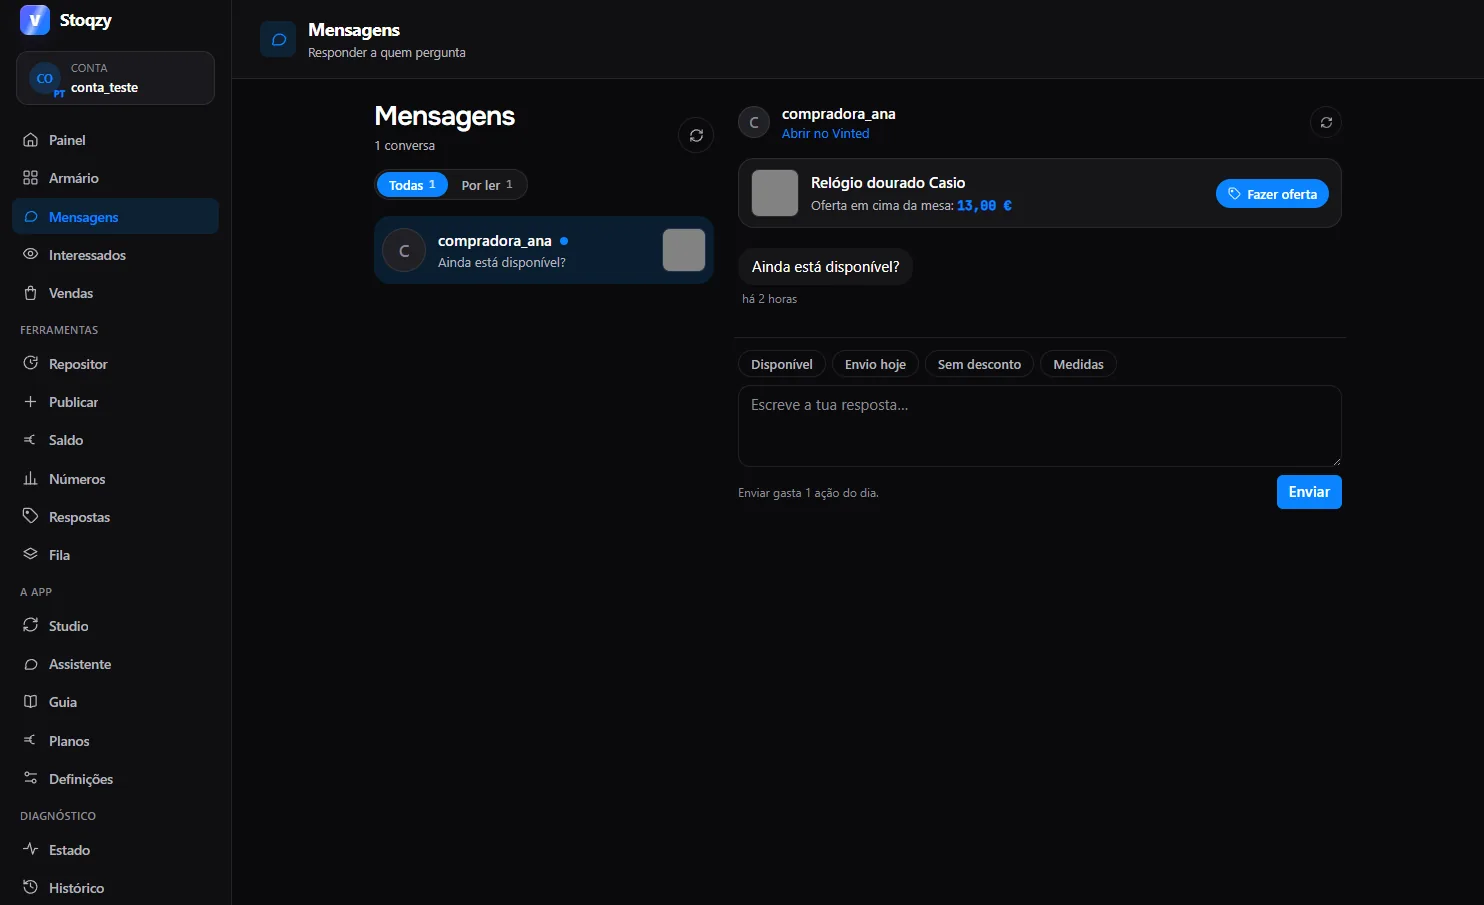The image size is (1484, 905).
Task: Focus the Escreve a tua resposta field
Action: pyautogui.click(x=1040, y=426)
